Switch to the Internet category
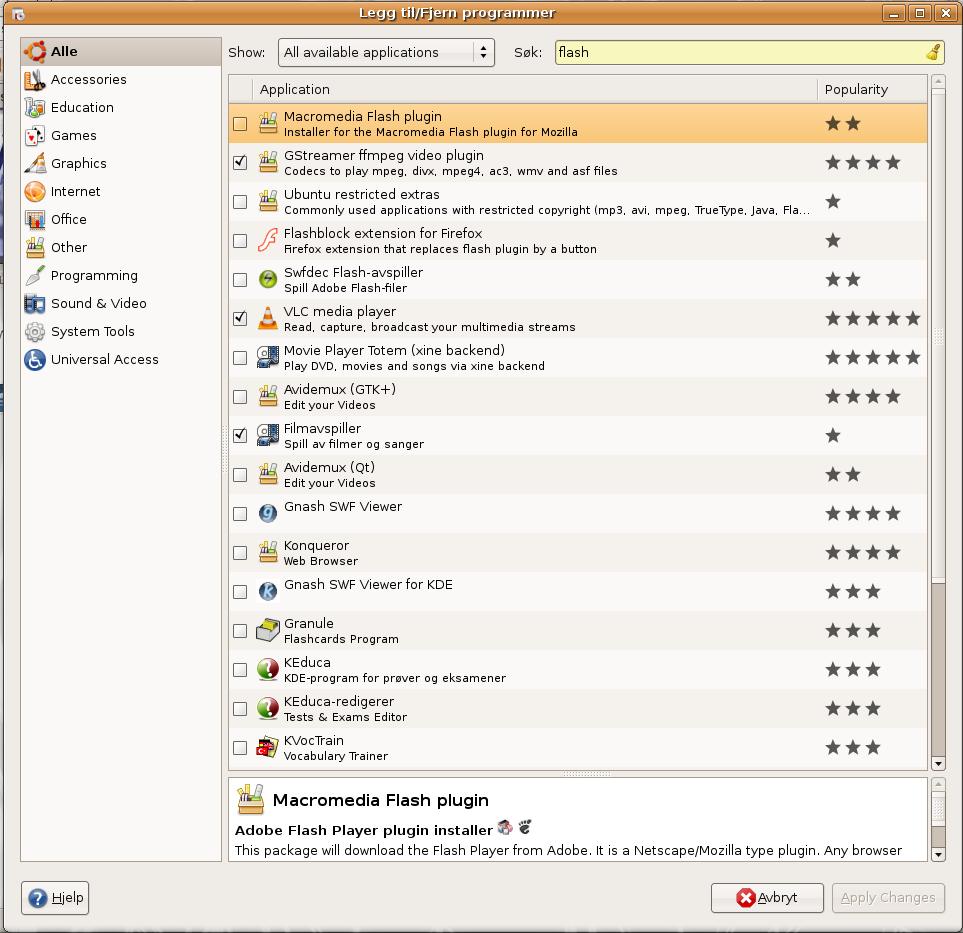This screenshot has height=933, width=963. point(120,192)
